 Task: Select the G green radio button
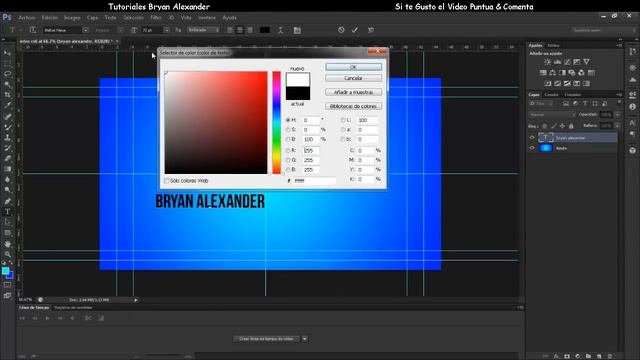(x=288, y=160)
